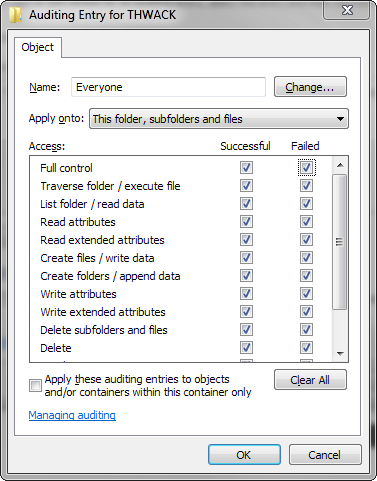This screenshot has height=481, width=377.
Task: Click the access list scroll up arrow
Action: coord(340,165)
